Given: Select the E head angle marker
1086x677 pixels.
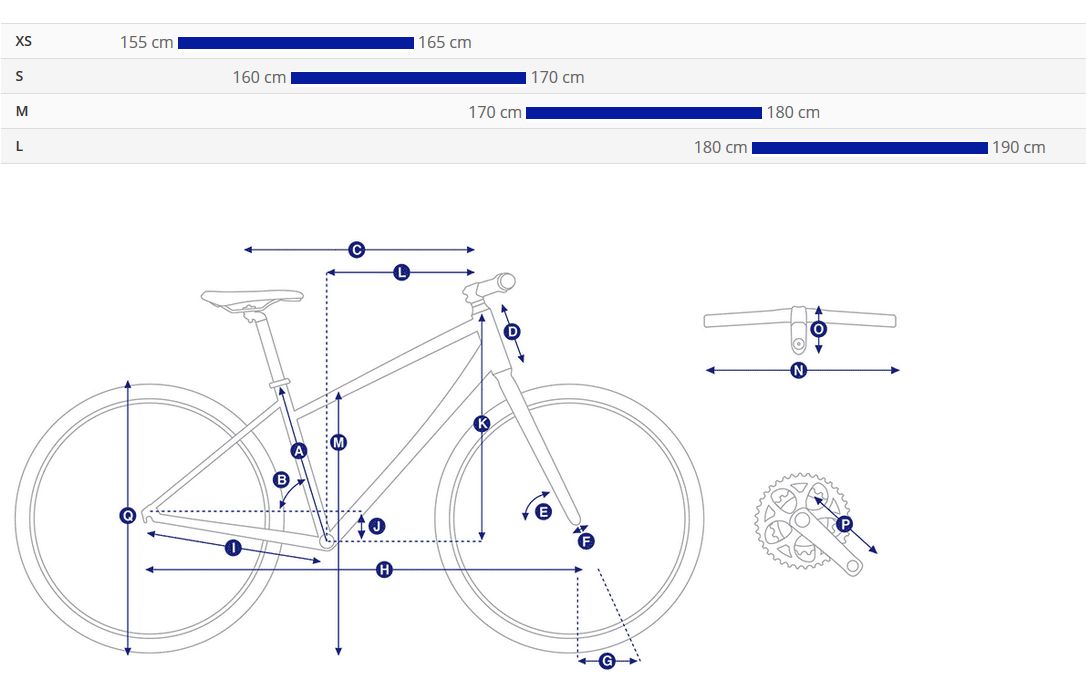Looking at the screenshot, I should 544,512.
